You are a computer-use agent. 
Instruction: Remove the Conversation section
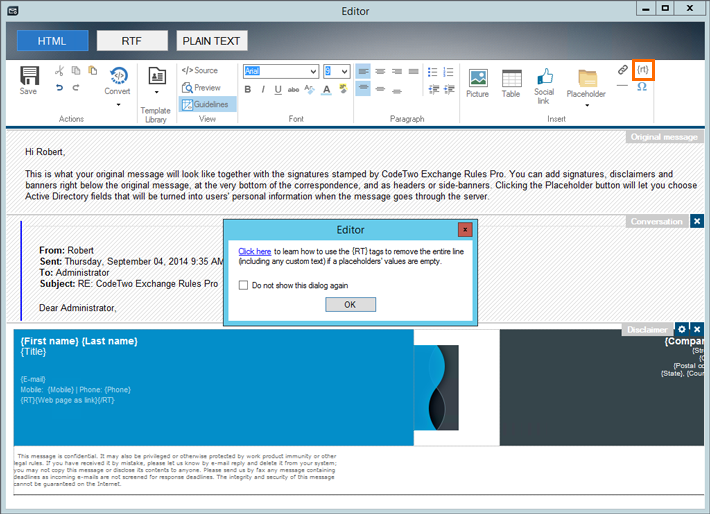click(697, 221)
